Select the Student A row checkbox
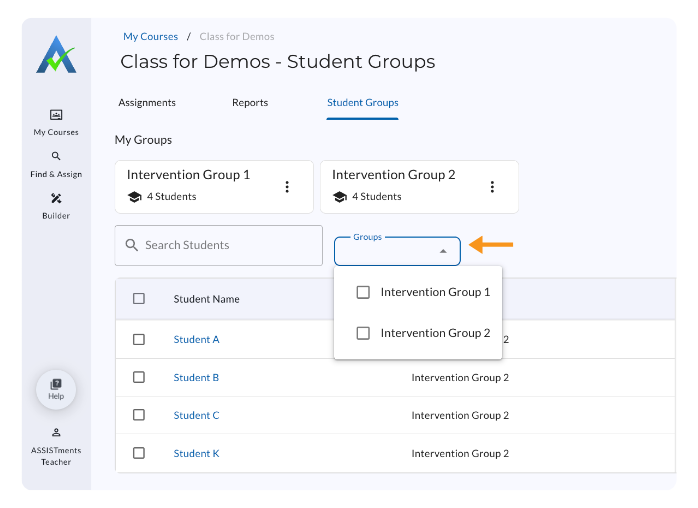Image resolution: width=698 pixels, height=508 pixels. click(139, 339)
